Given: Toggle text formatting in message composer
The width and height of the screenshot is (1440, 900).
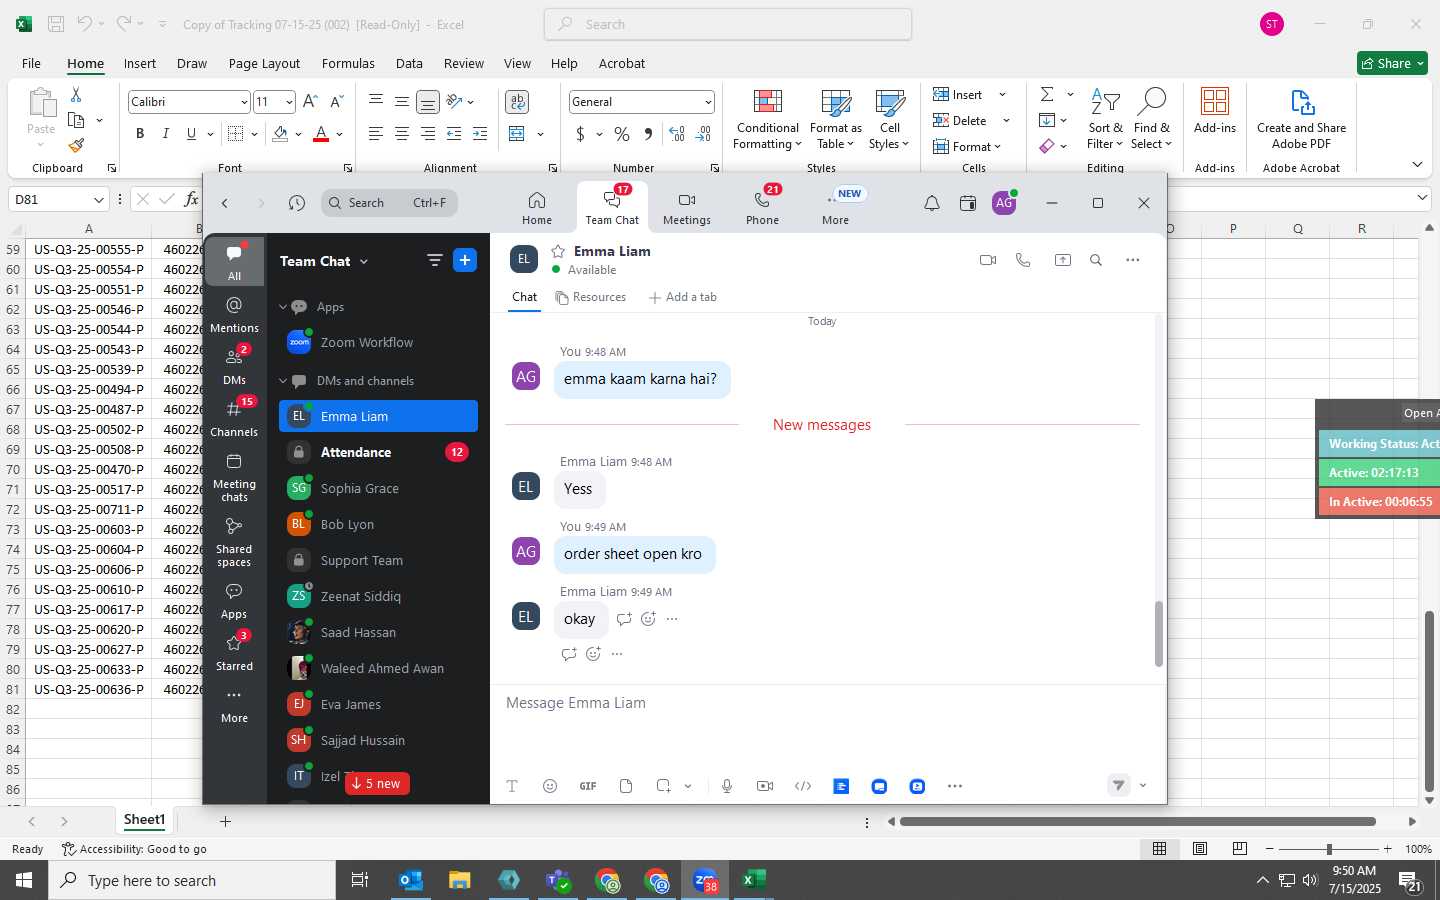Looking at the screenshot, I should click(512, 786).
